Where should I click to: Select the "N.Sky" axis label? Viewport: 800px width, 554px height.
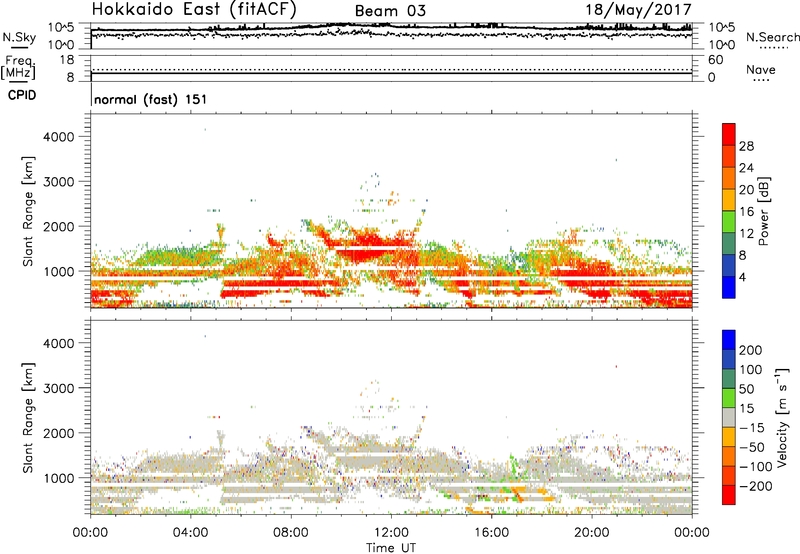point(19,37)
